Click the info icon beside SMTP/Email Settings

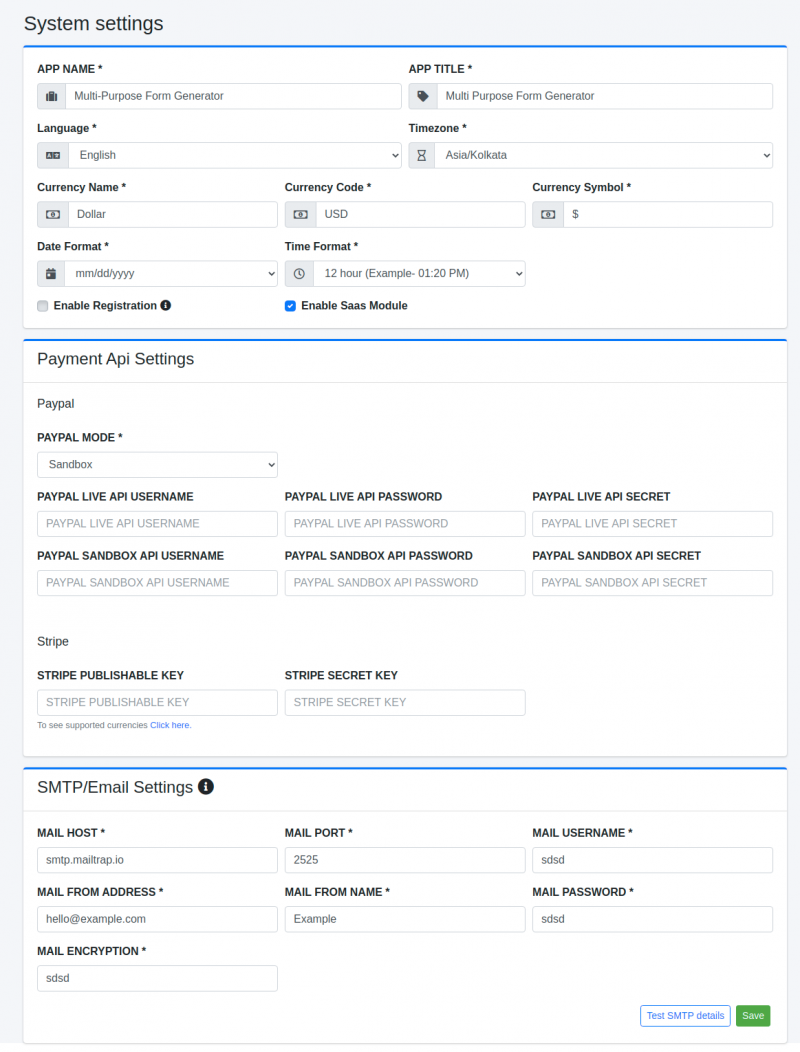click(x=206, y=786)
